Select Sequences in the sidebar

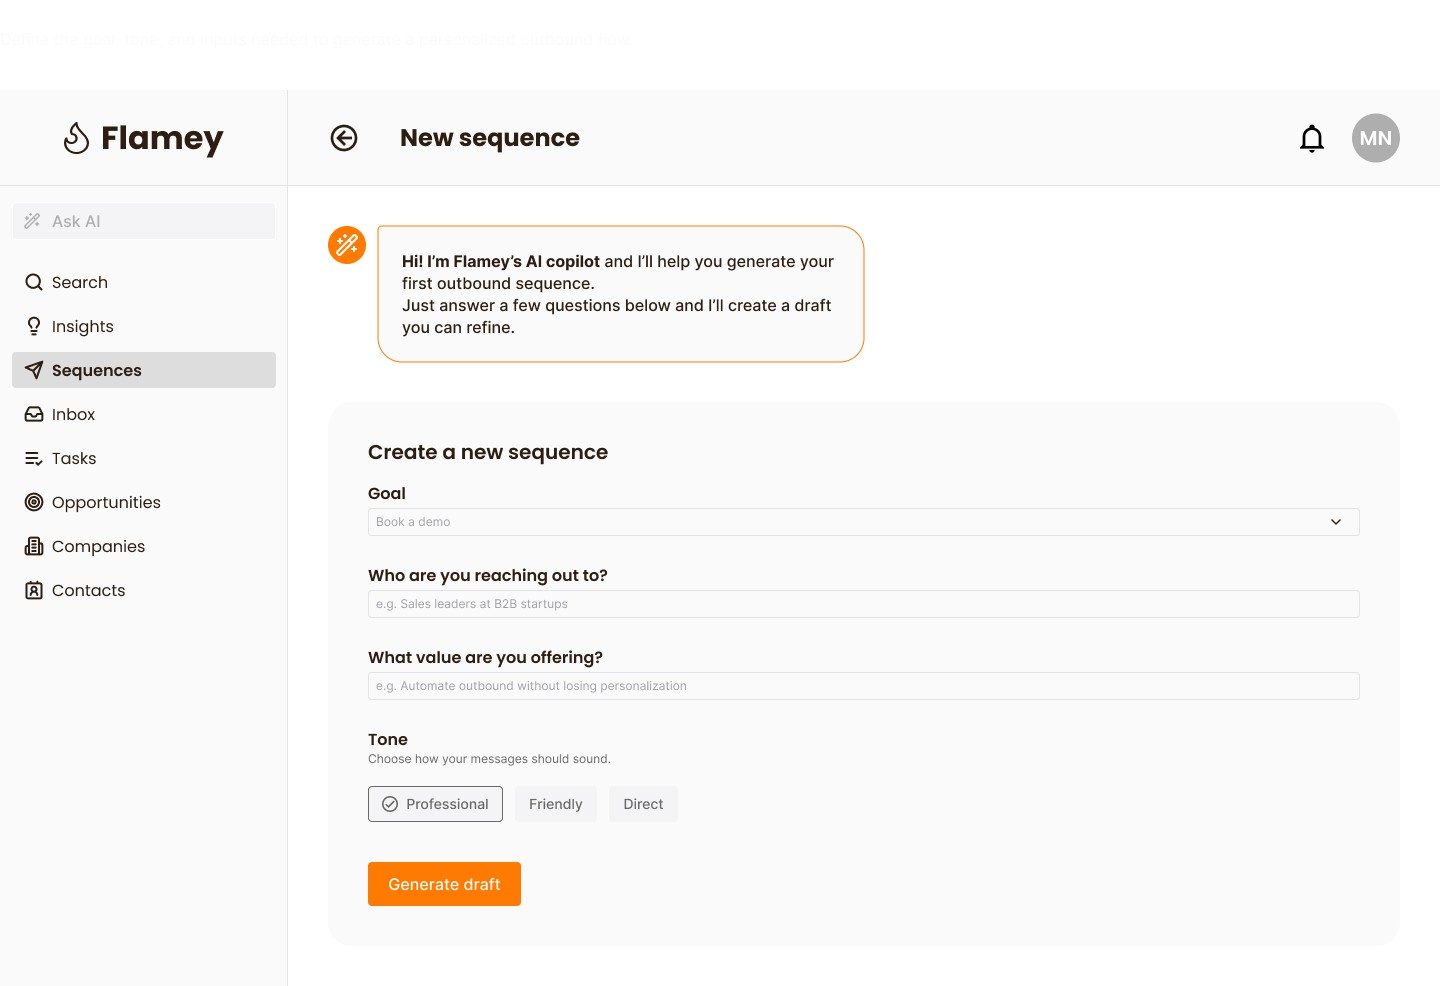click(144, 370)
